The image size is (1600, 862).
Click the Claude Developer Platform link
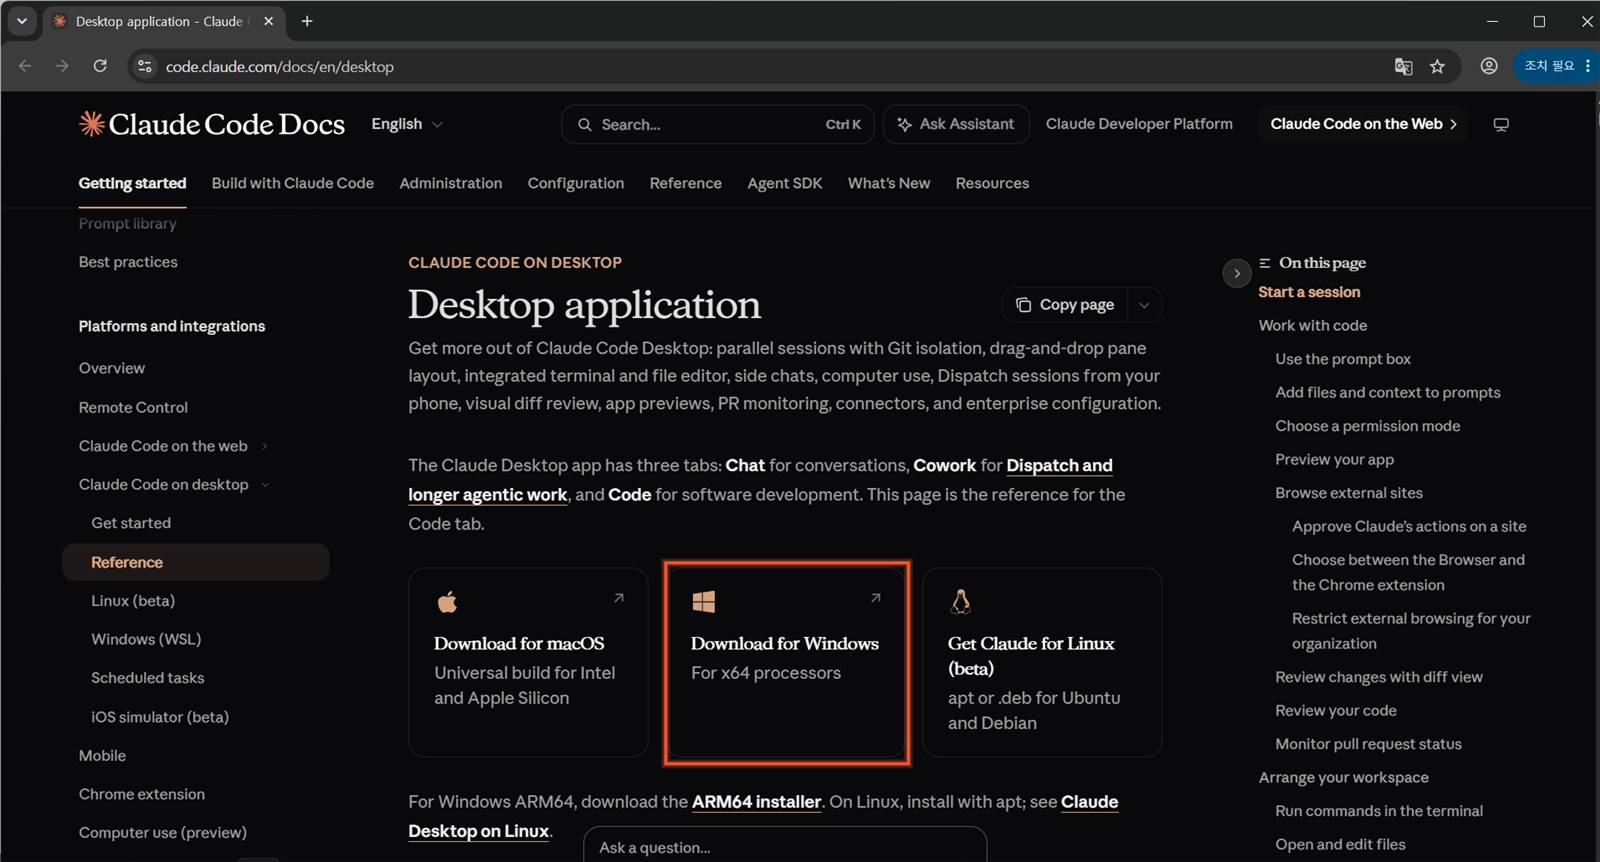coord(1139,124)
